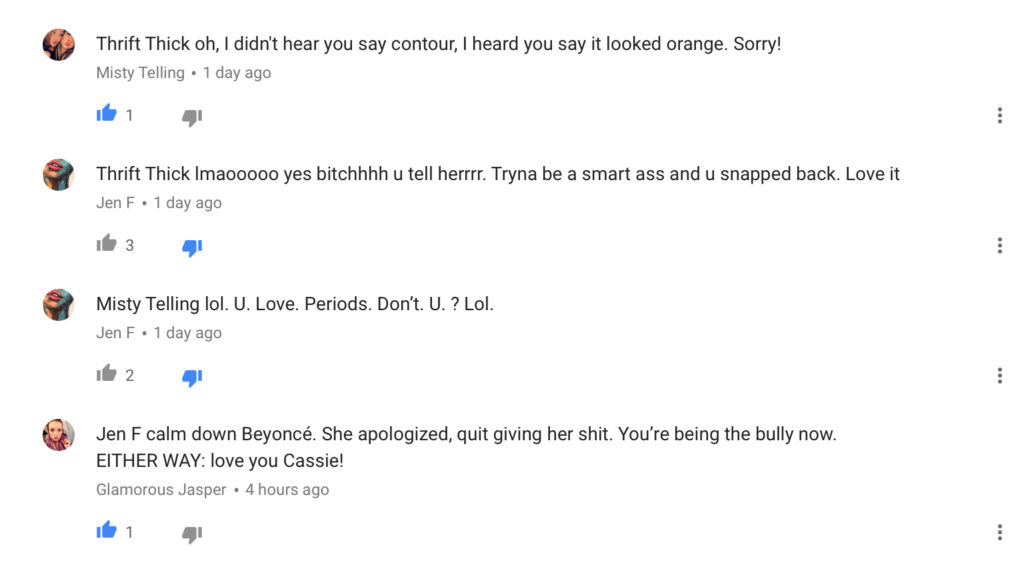Image resolution: width=1024 pixels, height=565 pixels.
Task: Open action menu for Glamorous Jasper's comment
Action: [x=999, y=533]
